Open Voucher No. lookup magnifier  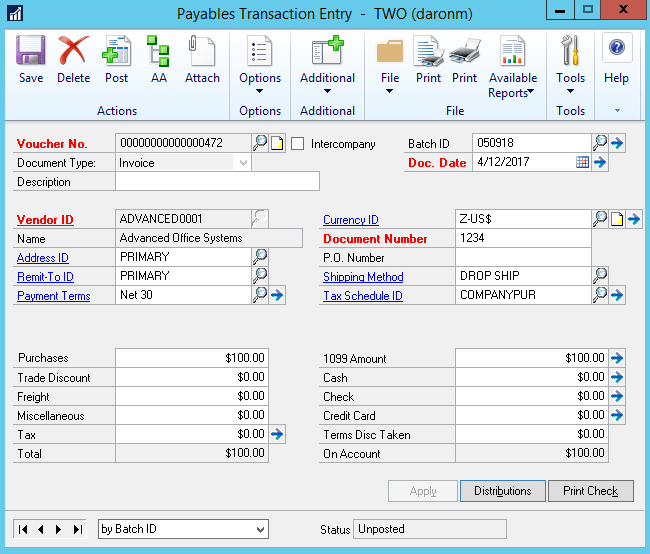[x=260, y=143]
